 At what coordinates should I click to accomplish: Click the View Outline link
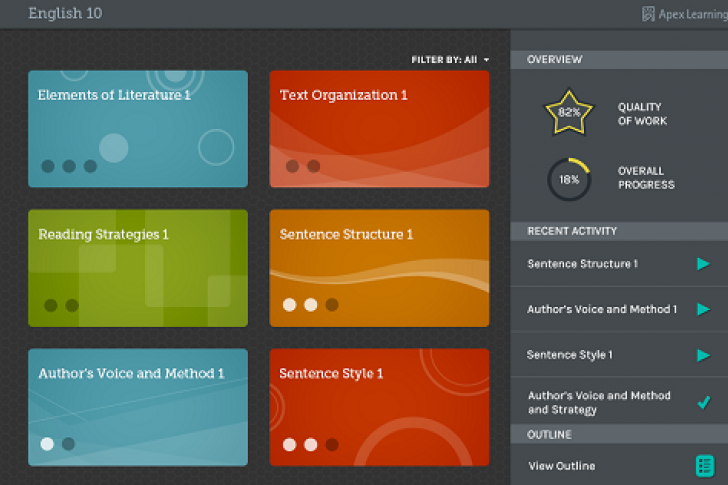[x=561, y=466]
